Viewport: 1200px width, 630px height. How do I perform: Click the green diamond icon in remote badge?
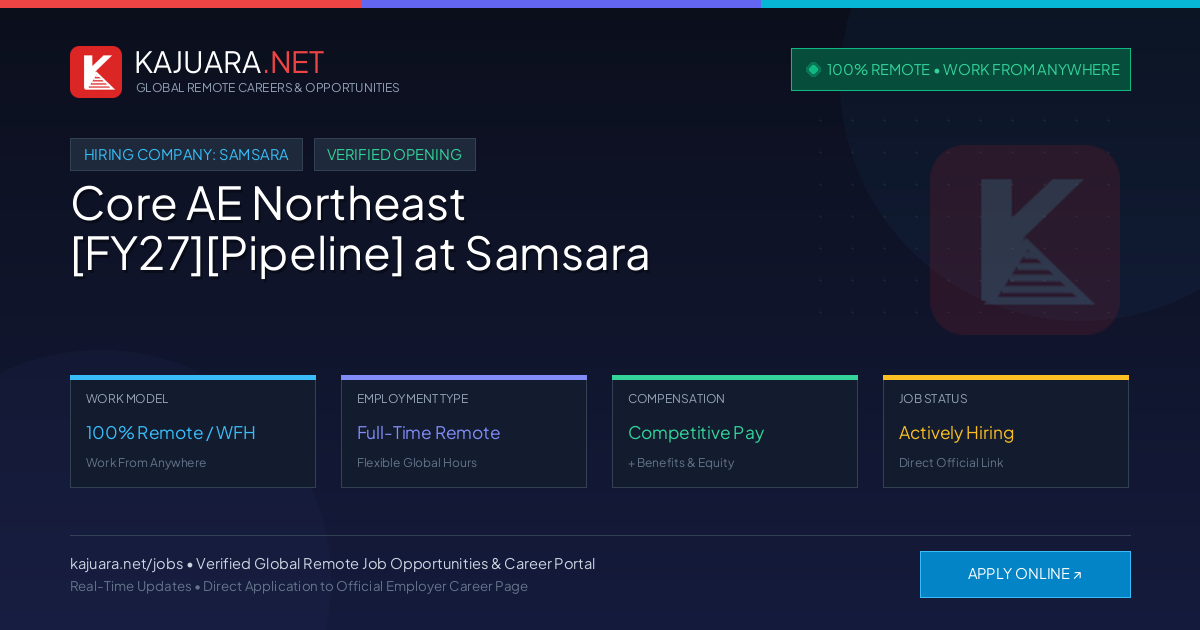(813, 69)
